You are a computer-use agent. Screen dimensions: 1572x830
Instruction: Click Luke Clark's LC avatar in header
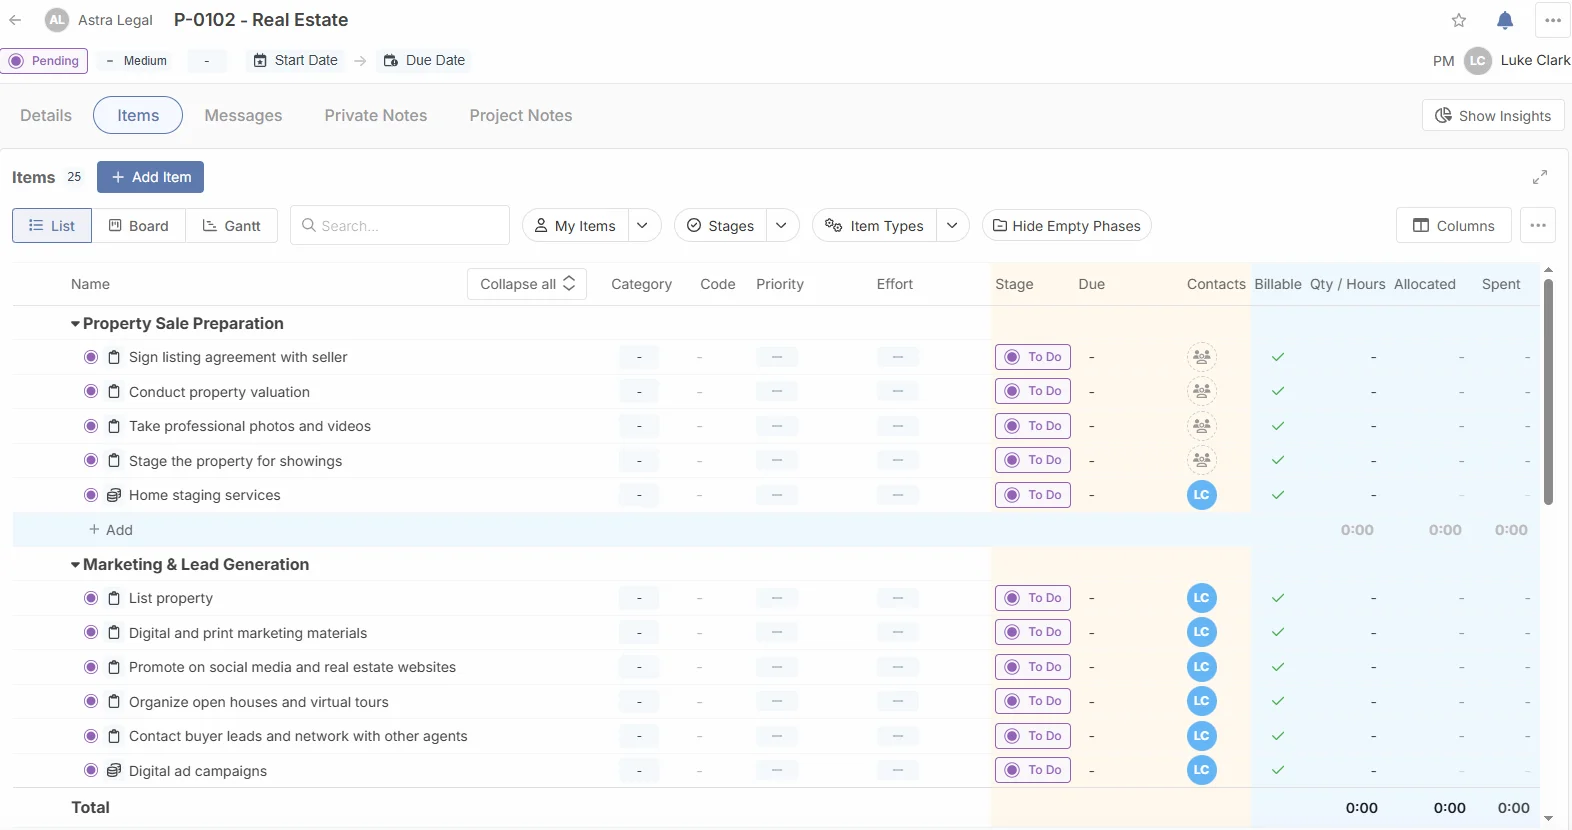pos(1478,61)
